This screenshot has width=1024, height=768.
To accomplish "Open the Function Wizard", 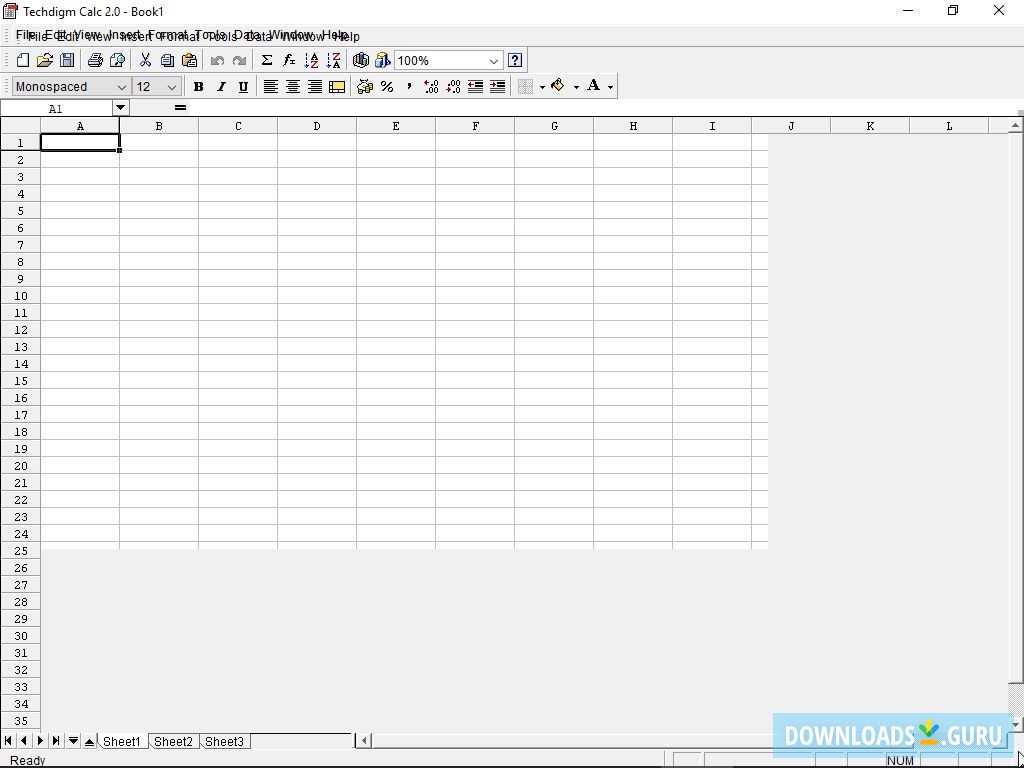I will (288, 60).
